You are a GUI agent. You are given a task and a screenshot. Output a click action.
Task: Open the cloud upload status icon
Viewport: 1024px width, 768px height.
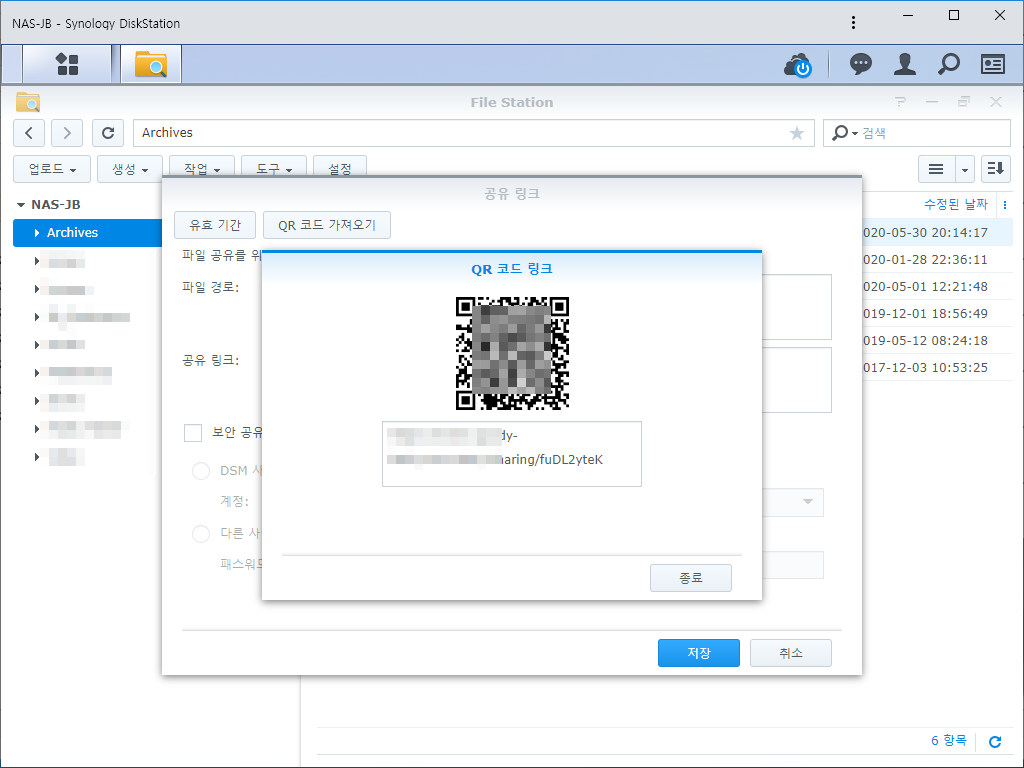(797, 65)
